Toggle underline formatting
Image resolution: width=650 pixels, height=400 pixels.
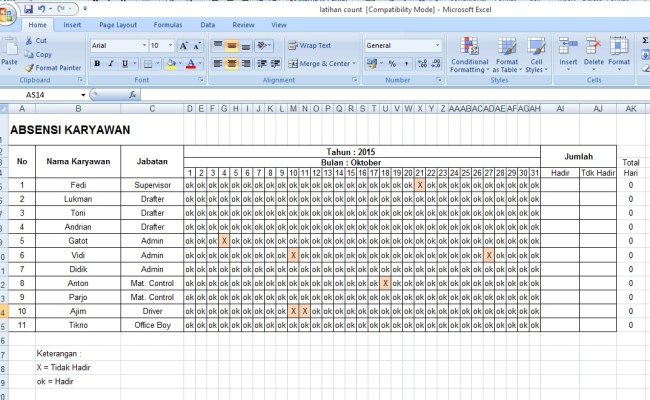124,63
